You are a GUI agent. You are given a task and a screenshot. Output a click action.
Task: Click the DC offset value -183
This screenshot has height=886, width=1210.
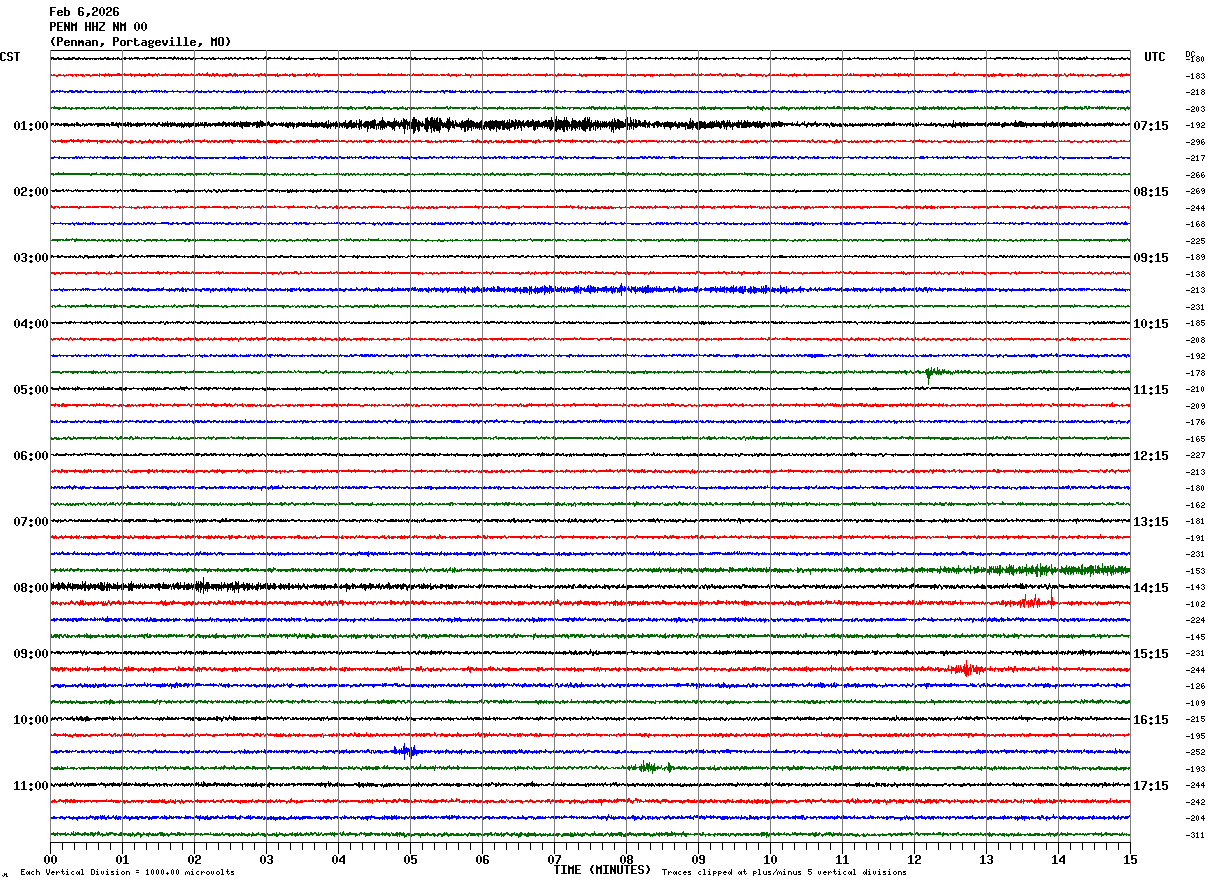(1195, 76)
